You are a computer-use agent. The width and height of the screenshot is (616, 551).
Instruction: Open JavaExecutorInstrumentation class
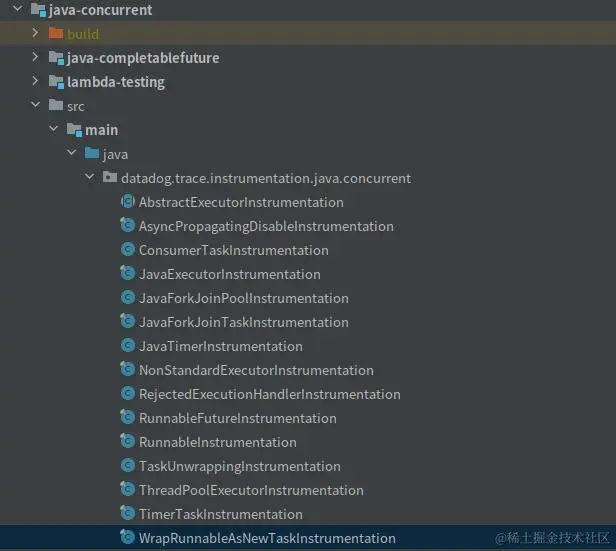tap(230, 274)
